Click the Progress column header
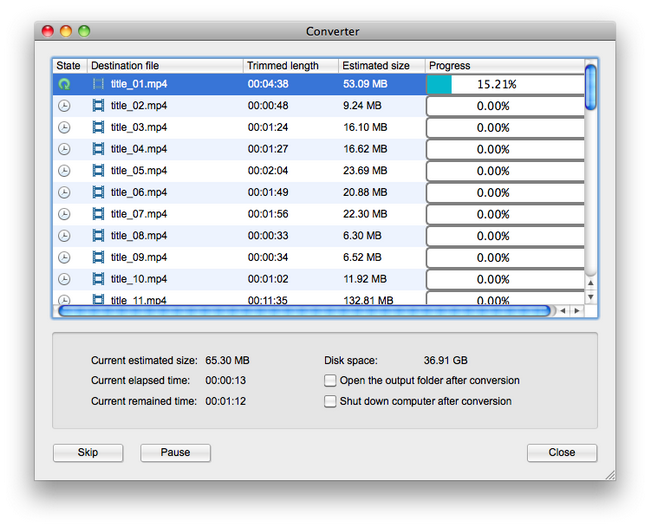This screenshot has width=650, height=528. [505, 66]
